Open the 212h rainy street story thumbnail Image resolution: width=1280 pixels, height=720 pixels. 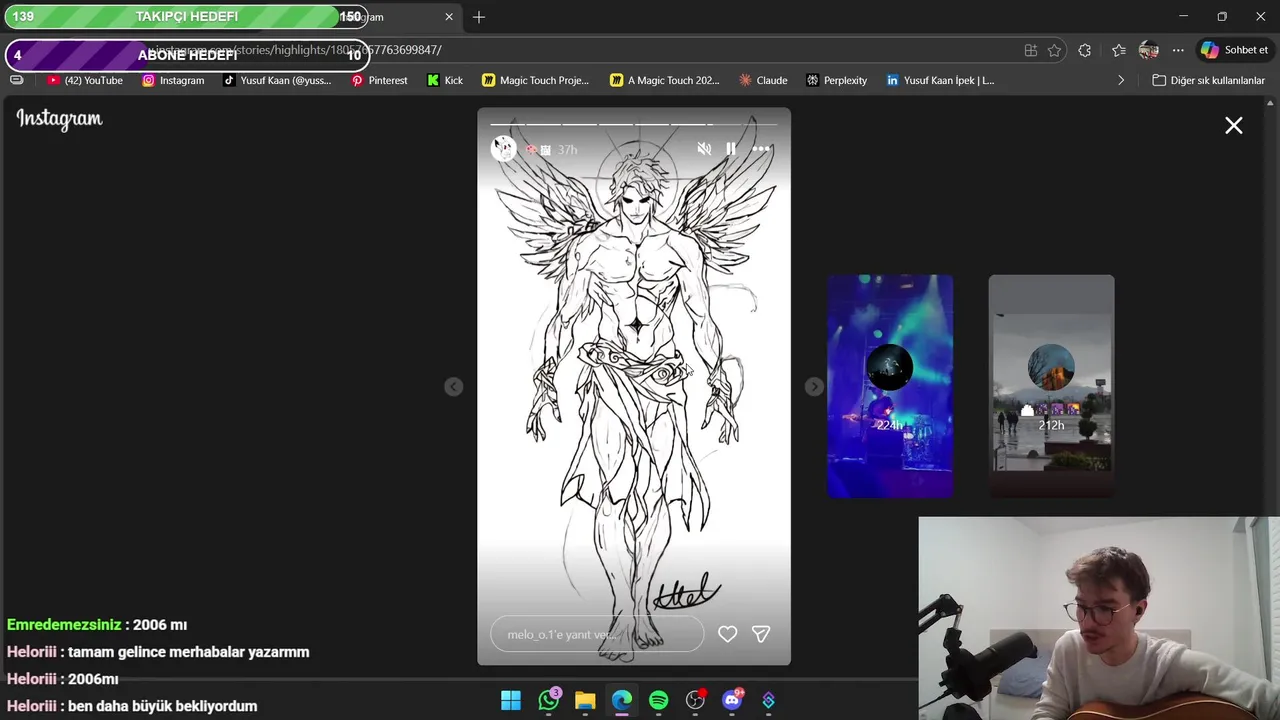click(1051, 386)
